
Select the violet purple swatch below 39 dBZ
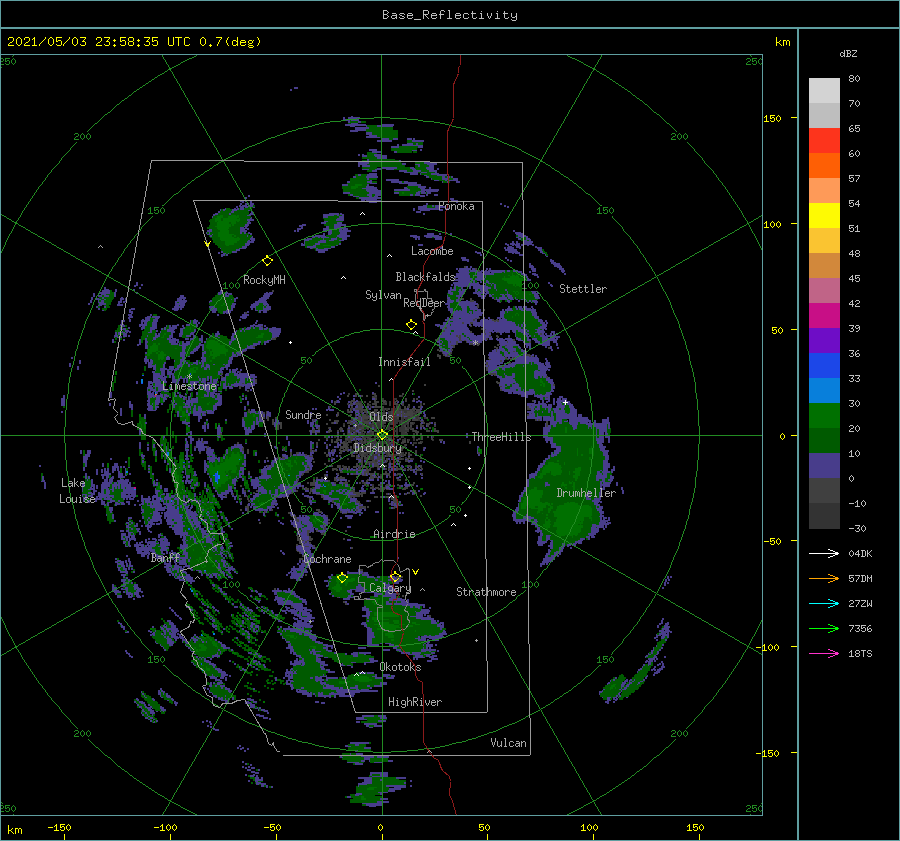click(824, 340)
